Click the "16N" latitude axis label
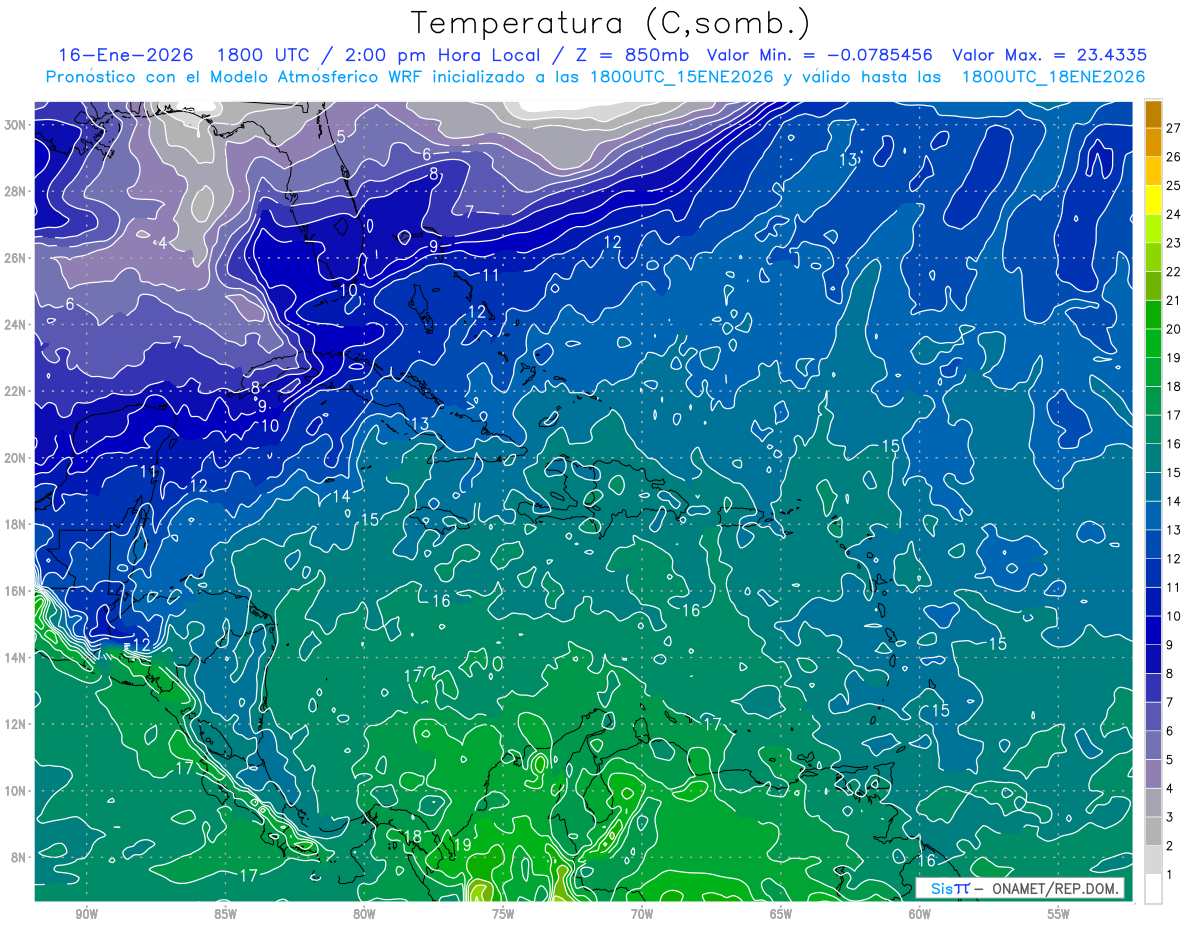The height and width of the screenshot is (927, 1200). coord(15,591)
